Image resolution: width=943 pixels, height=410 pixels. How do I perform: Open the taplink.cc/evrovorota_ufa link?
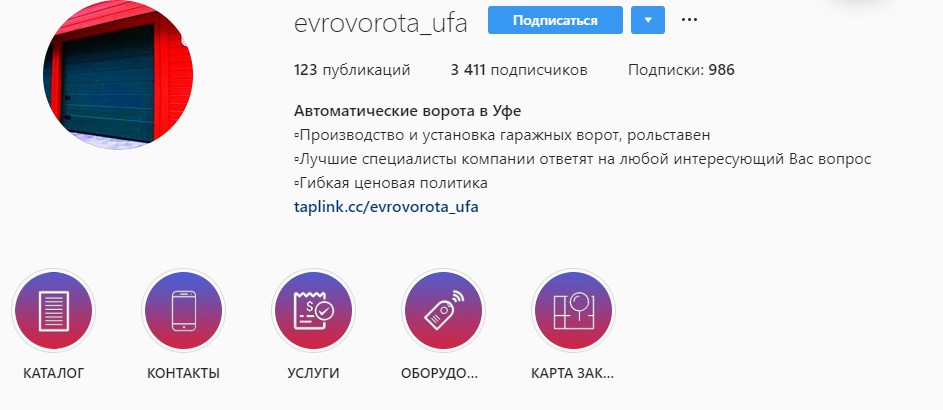click(386, 207)
